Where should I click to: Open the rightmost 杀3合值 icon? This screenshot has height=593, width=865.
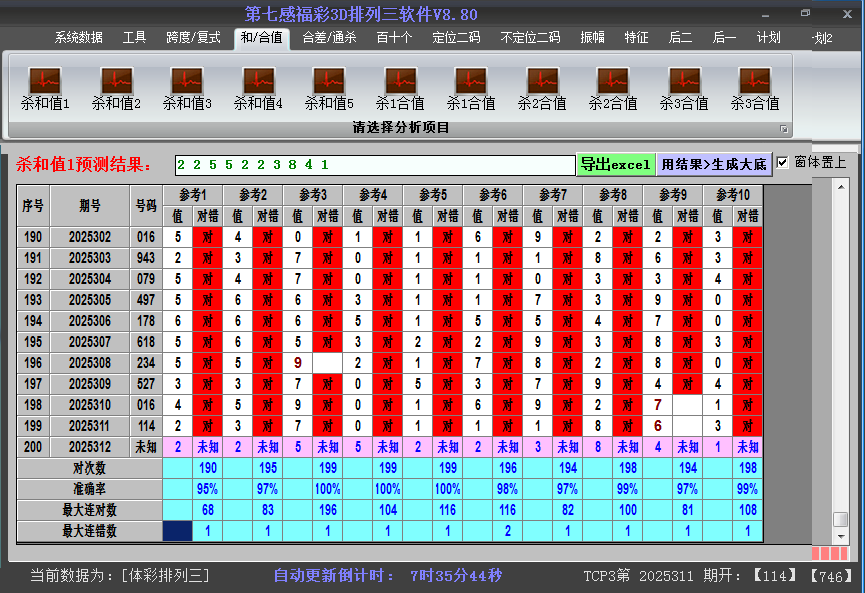click(755, 81)
